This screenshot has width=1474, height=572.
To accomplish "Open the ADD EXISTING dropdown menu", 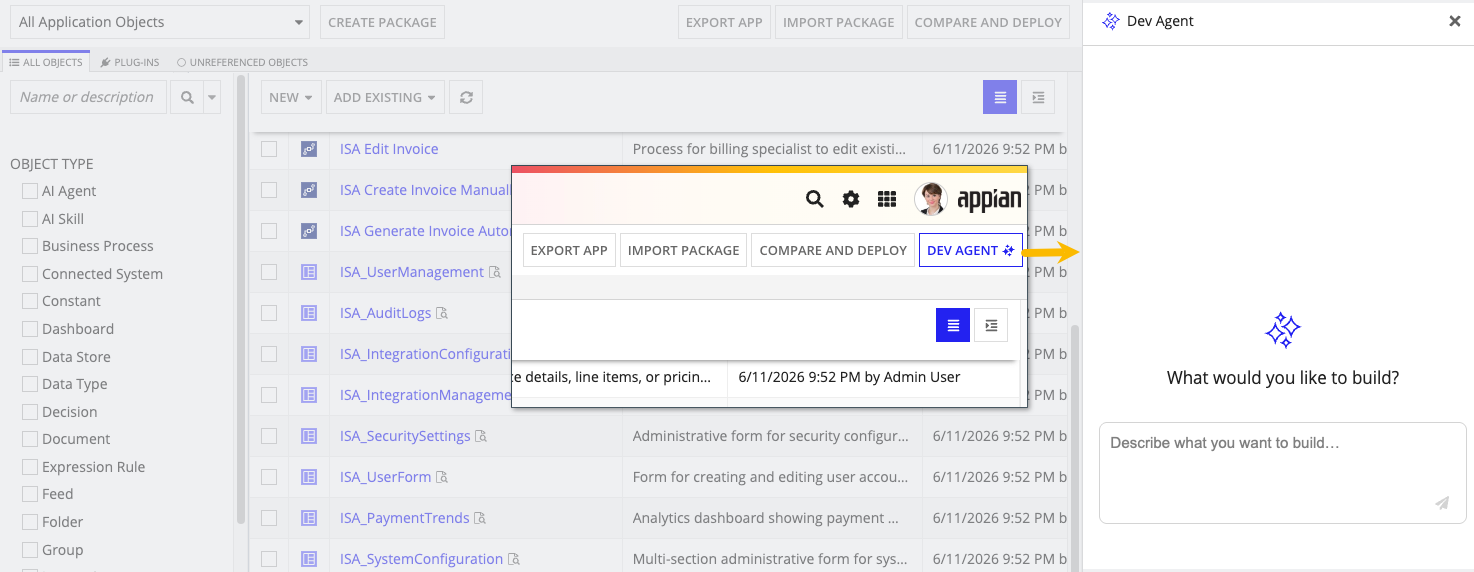I will tap(385, 97).
